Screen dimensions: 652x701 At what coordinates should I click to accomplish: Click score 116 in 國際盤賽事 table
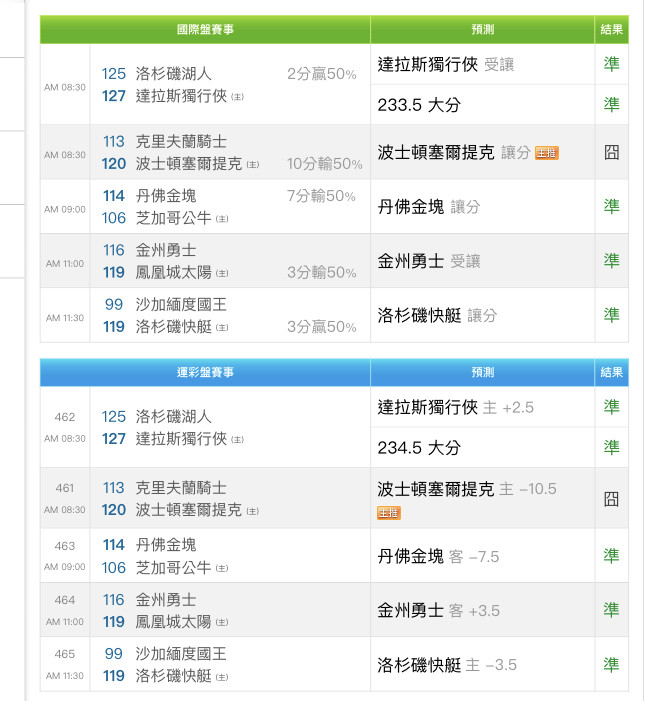114,250
